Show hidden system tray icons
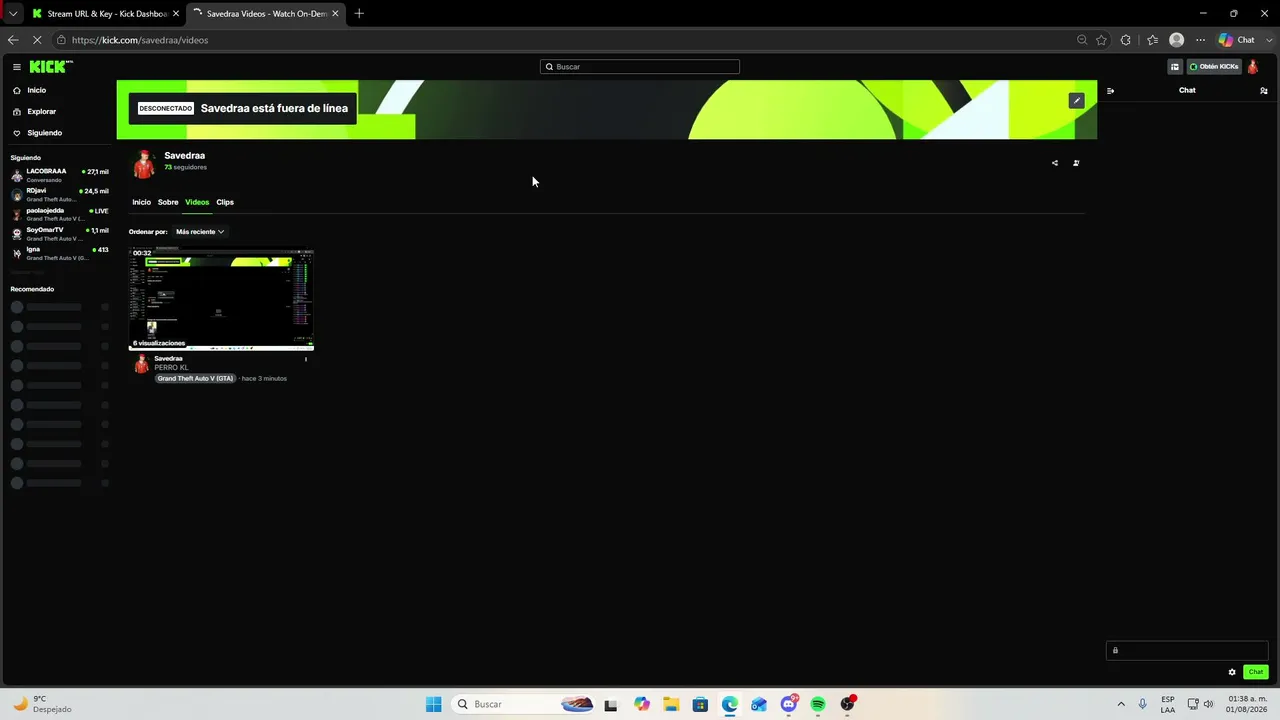 [x=1121, y=704]
